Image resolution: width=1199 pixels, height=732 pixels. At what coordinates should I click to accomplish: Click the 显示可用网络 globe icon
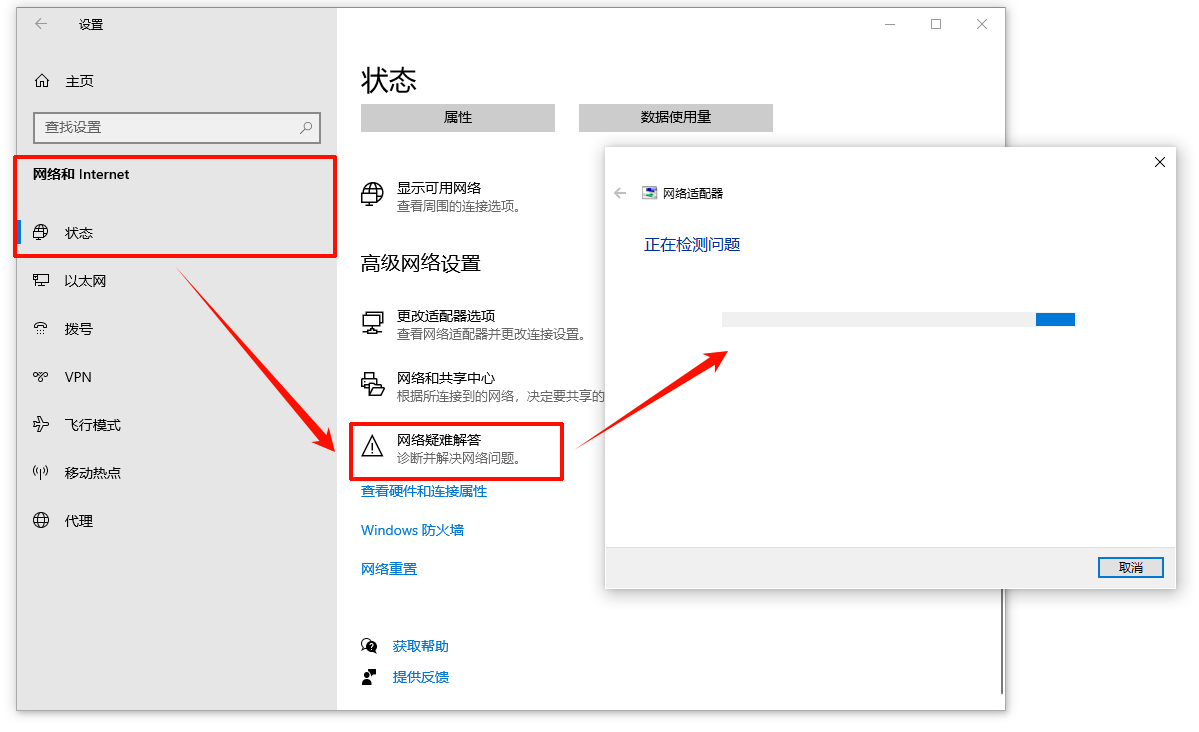[x=372, y=194]
